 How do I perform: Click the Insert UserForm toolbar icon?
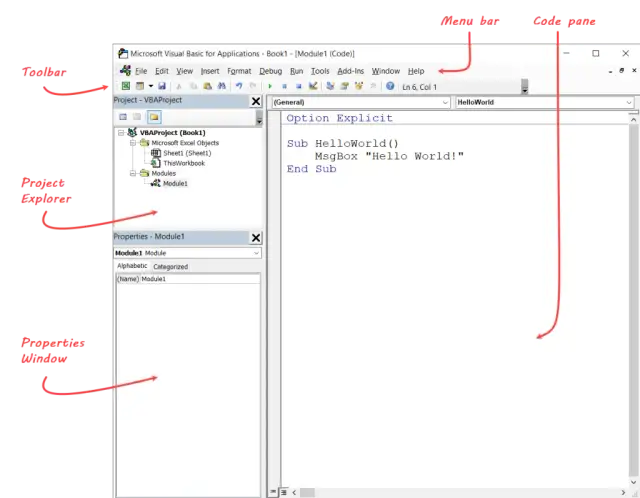(140, 86)
